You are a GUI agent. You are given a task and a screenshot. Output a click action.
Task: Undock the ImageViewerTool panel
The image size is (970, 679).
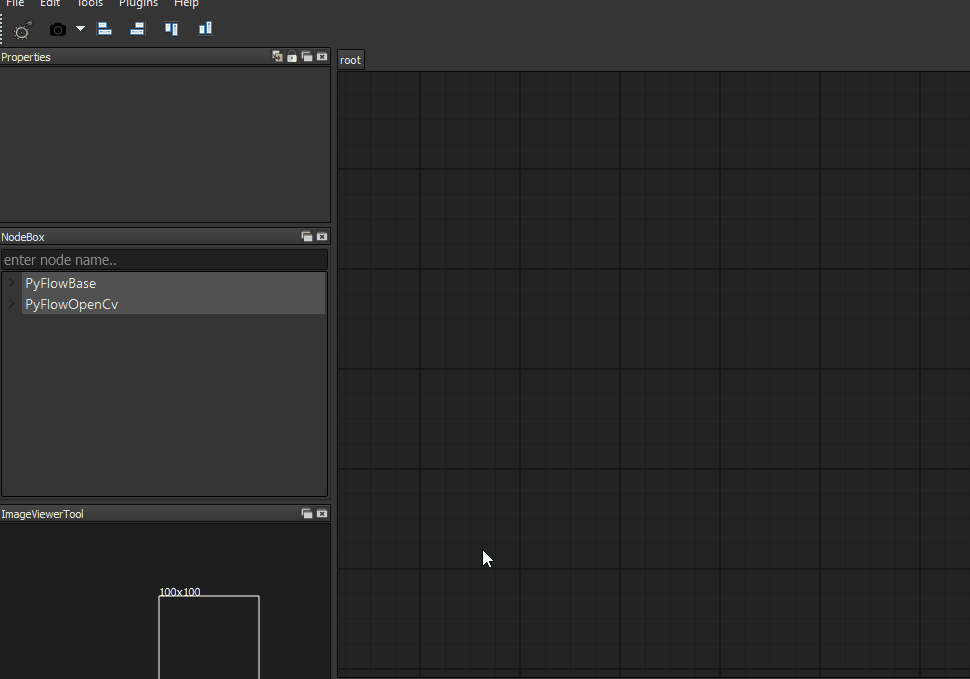pos(306,513)
